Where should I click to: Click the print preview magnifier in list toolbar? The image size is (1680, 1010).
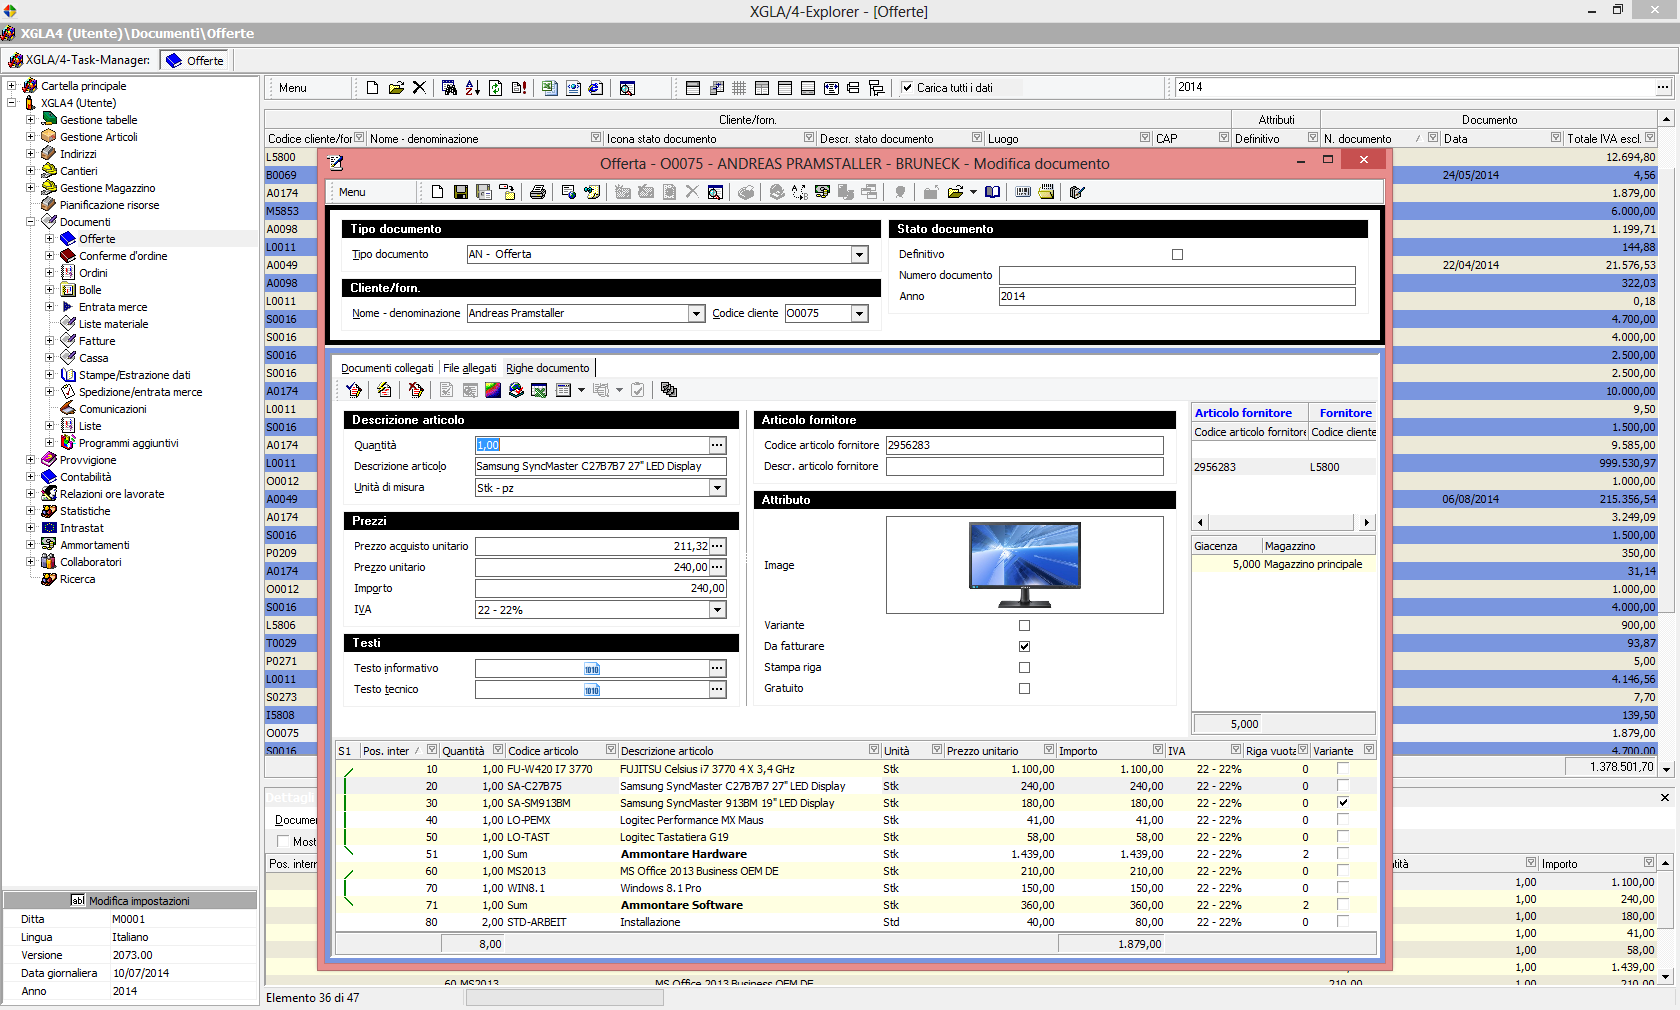tap(627, 88)
